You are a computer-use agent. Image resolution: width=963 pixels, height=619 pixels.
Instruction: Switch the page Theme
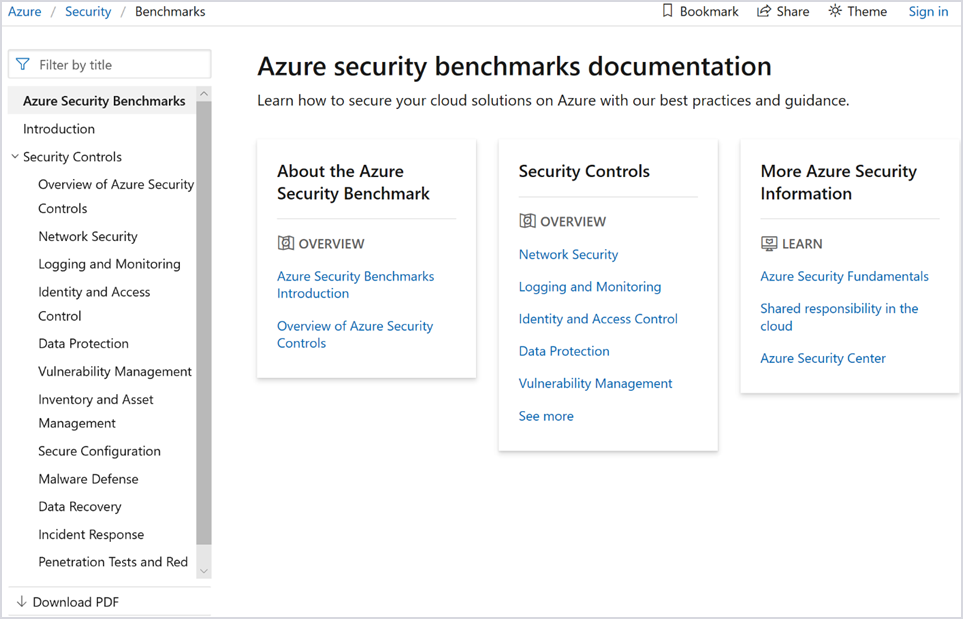(856, 11)
